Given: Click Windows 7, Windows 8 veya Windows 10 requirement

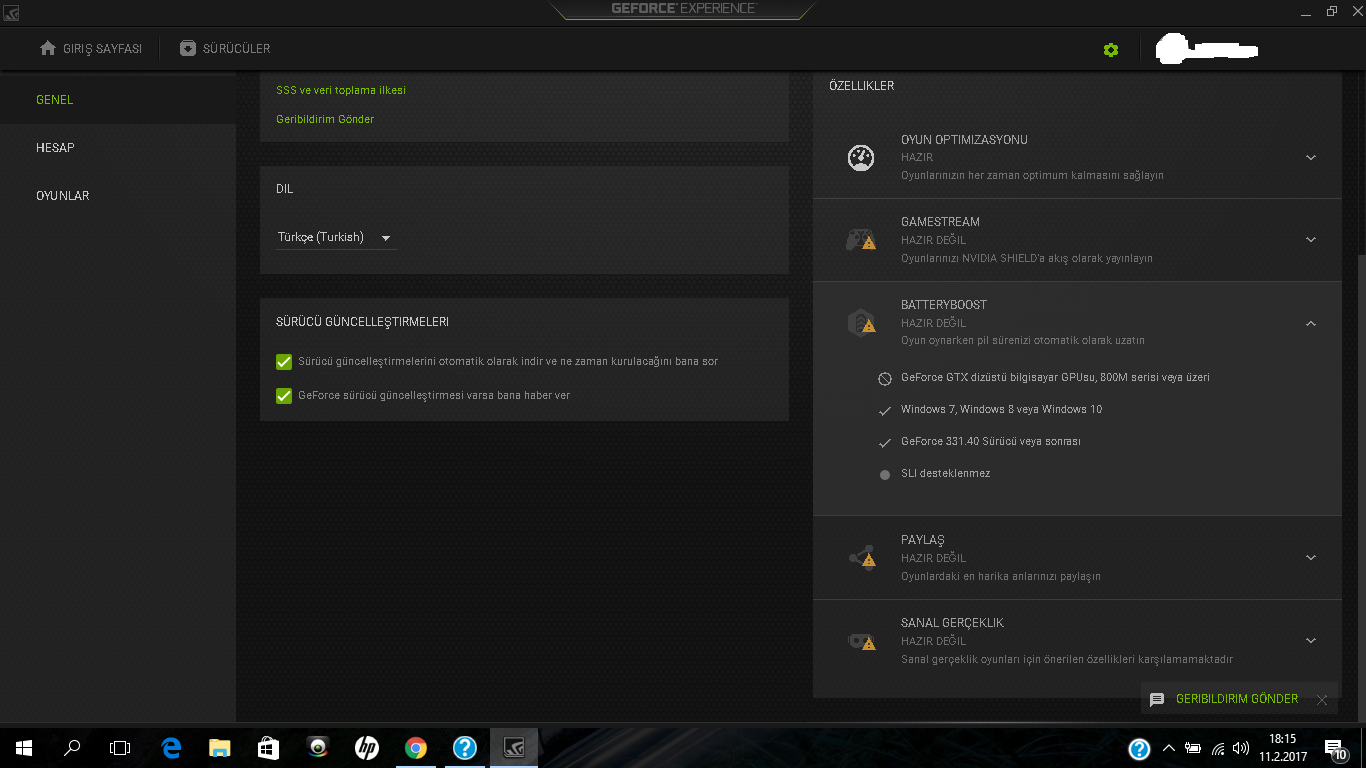Looking at the screenshot, I should pos(1001,410).
